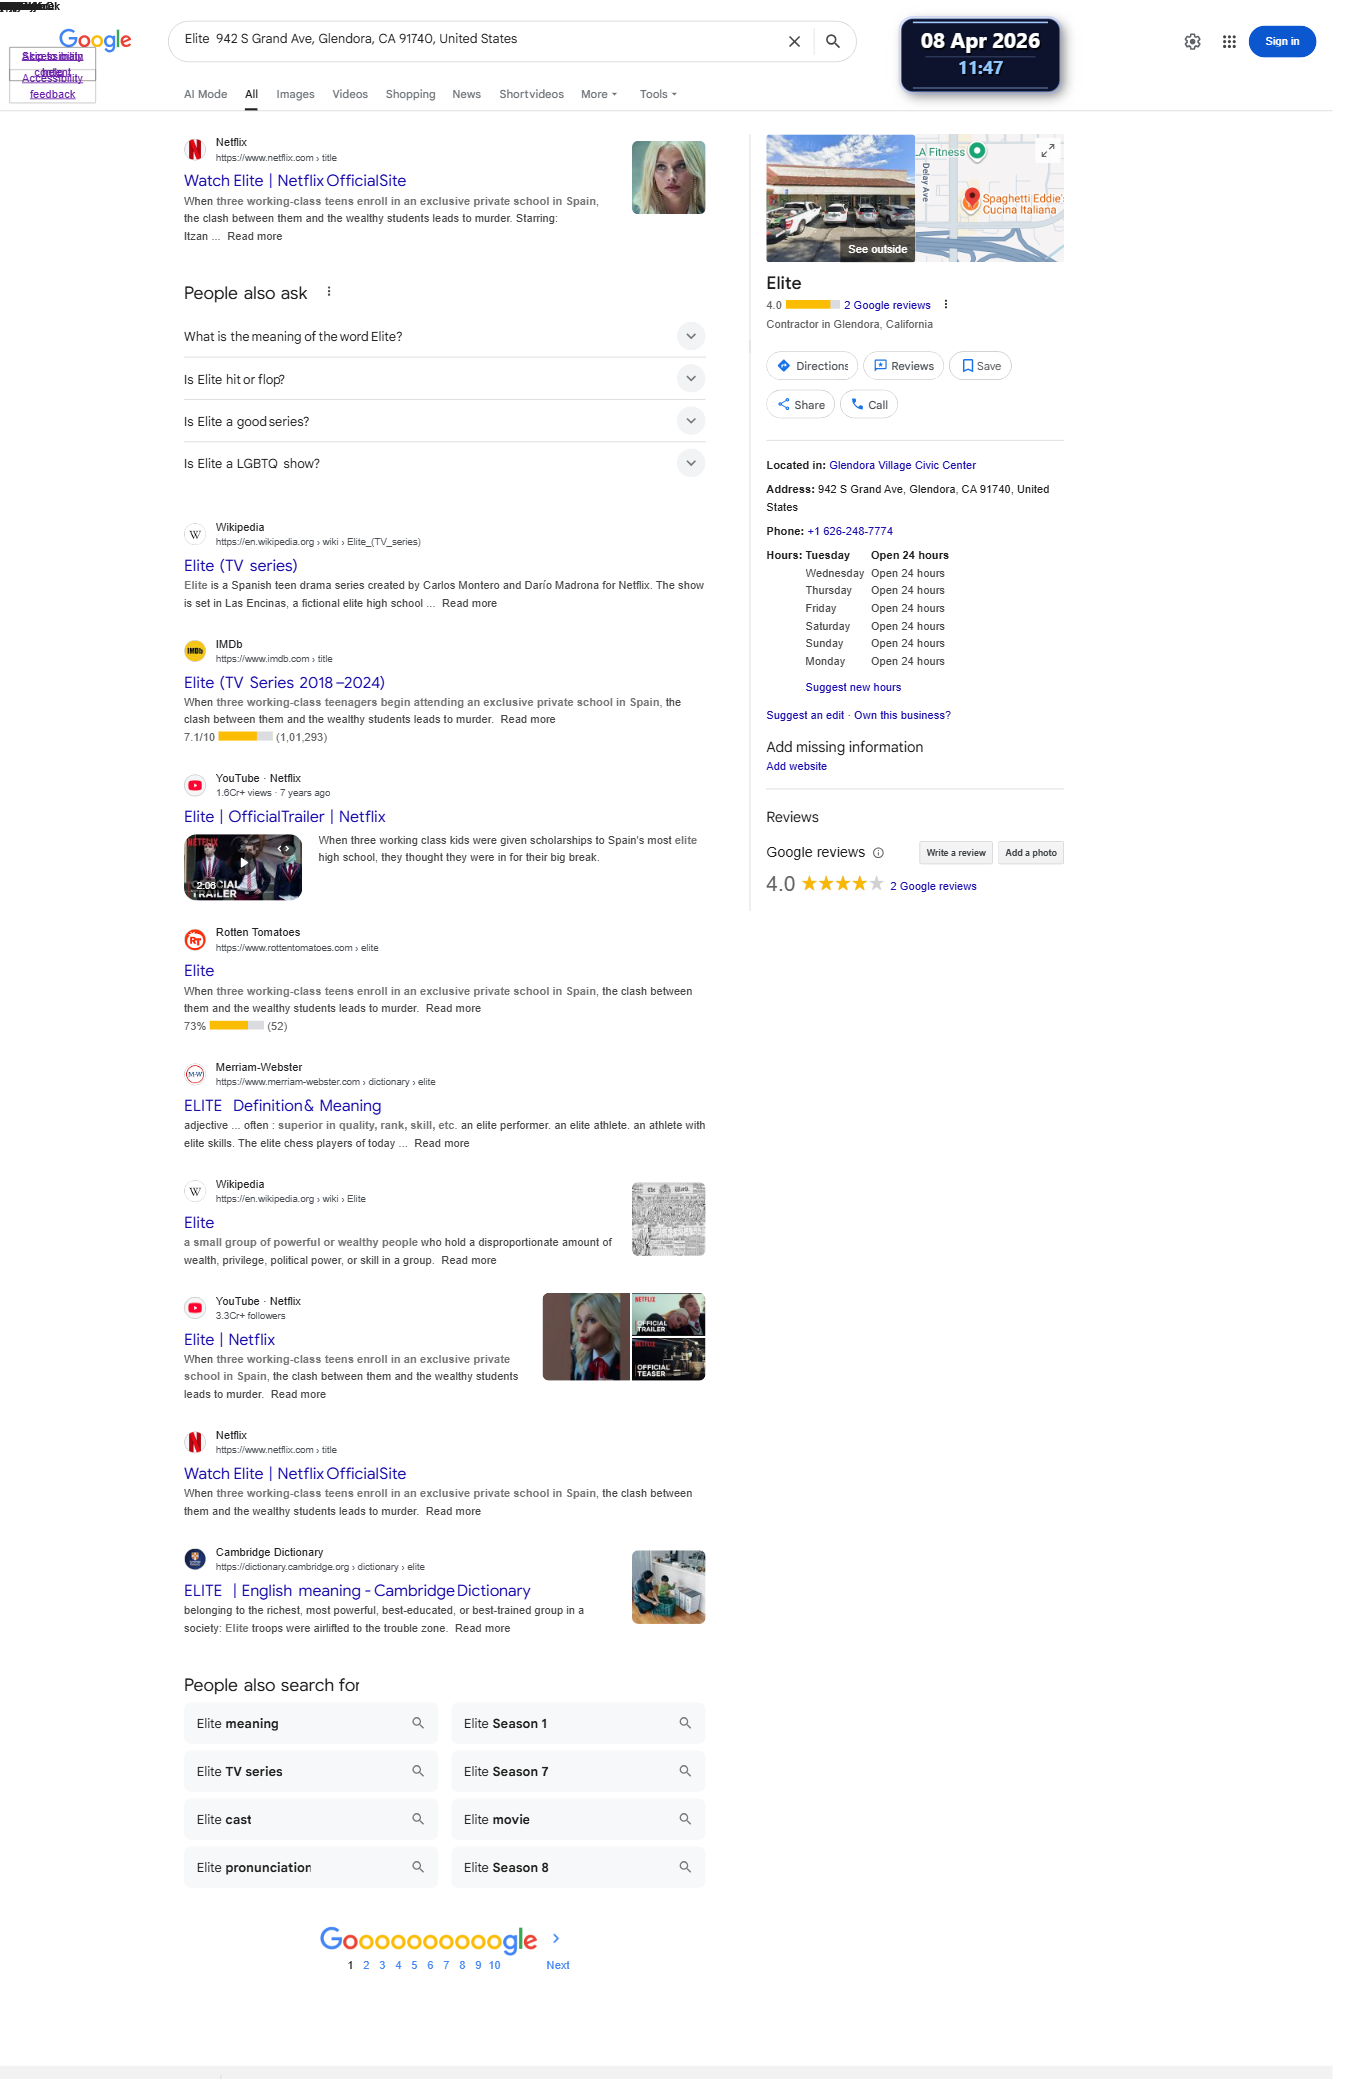This screenshot has width=1348, height=2079.
Task: Switch to the Images tab
Action: click(295, 94)
